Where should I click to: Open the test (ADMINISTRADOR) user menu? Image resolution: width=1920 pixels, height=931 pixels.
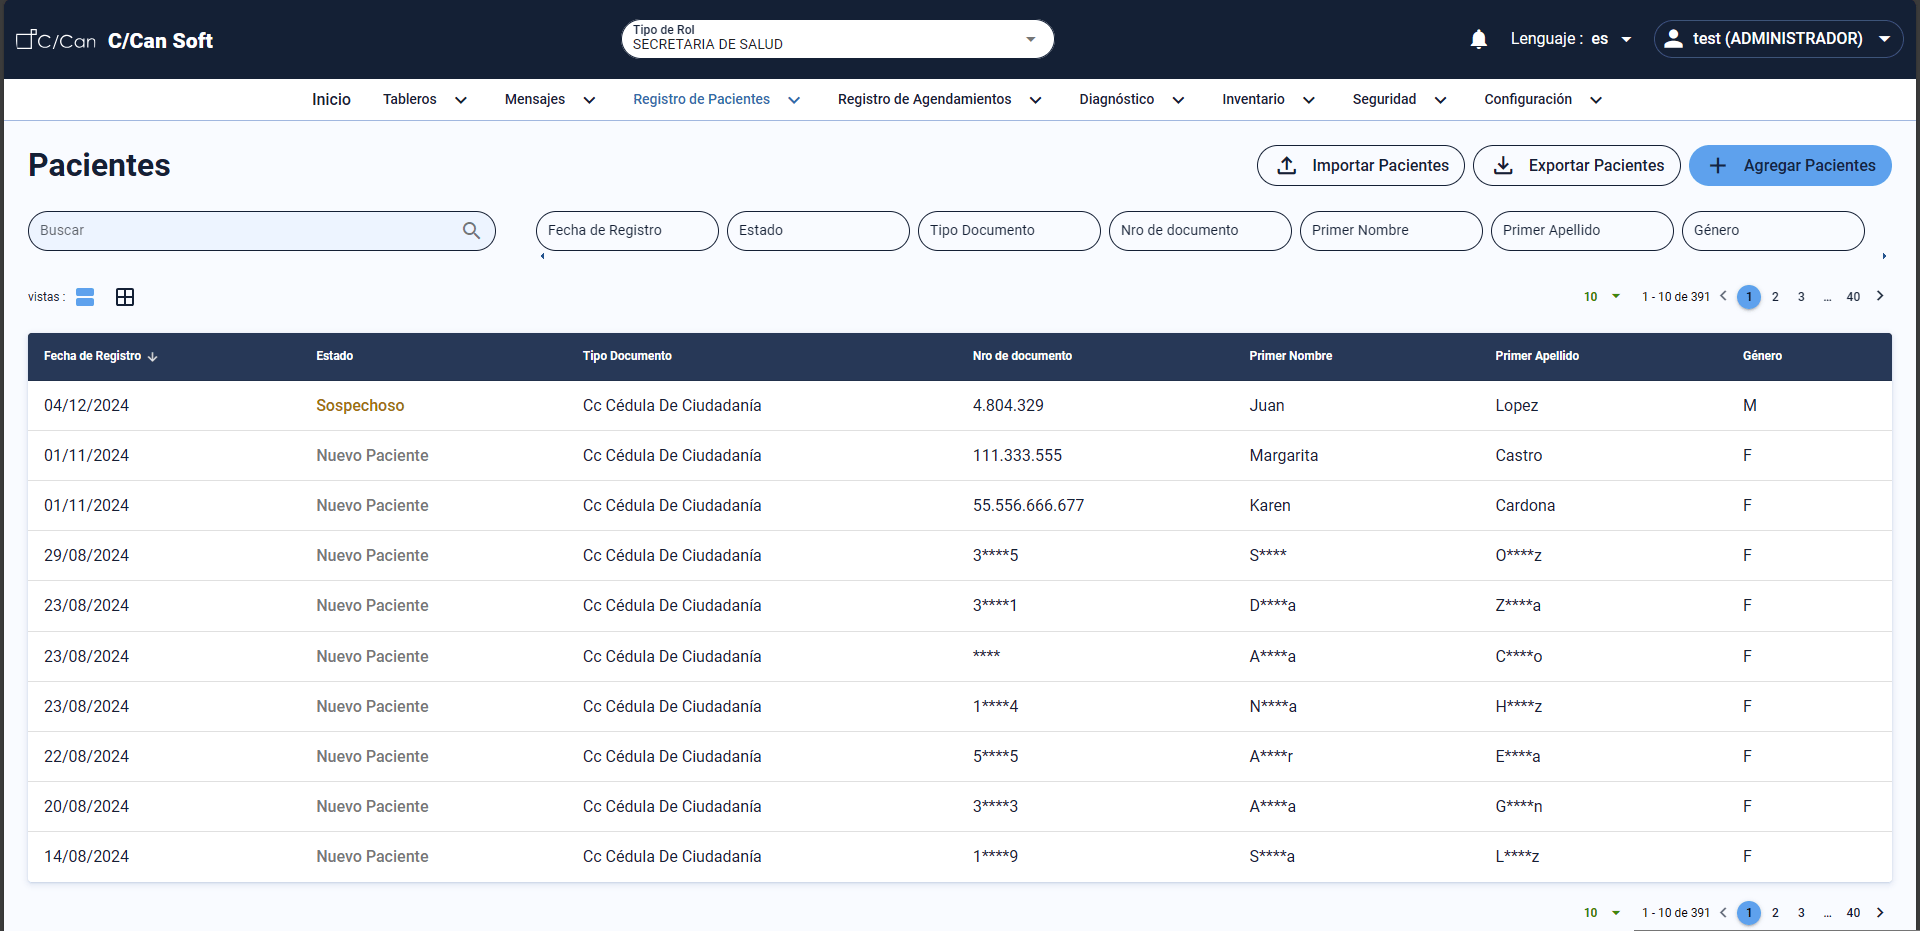point(1778,39)
